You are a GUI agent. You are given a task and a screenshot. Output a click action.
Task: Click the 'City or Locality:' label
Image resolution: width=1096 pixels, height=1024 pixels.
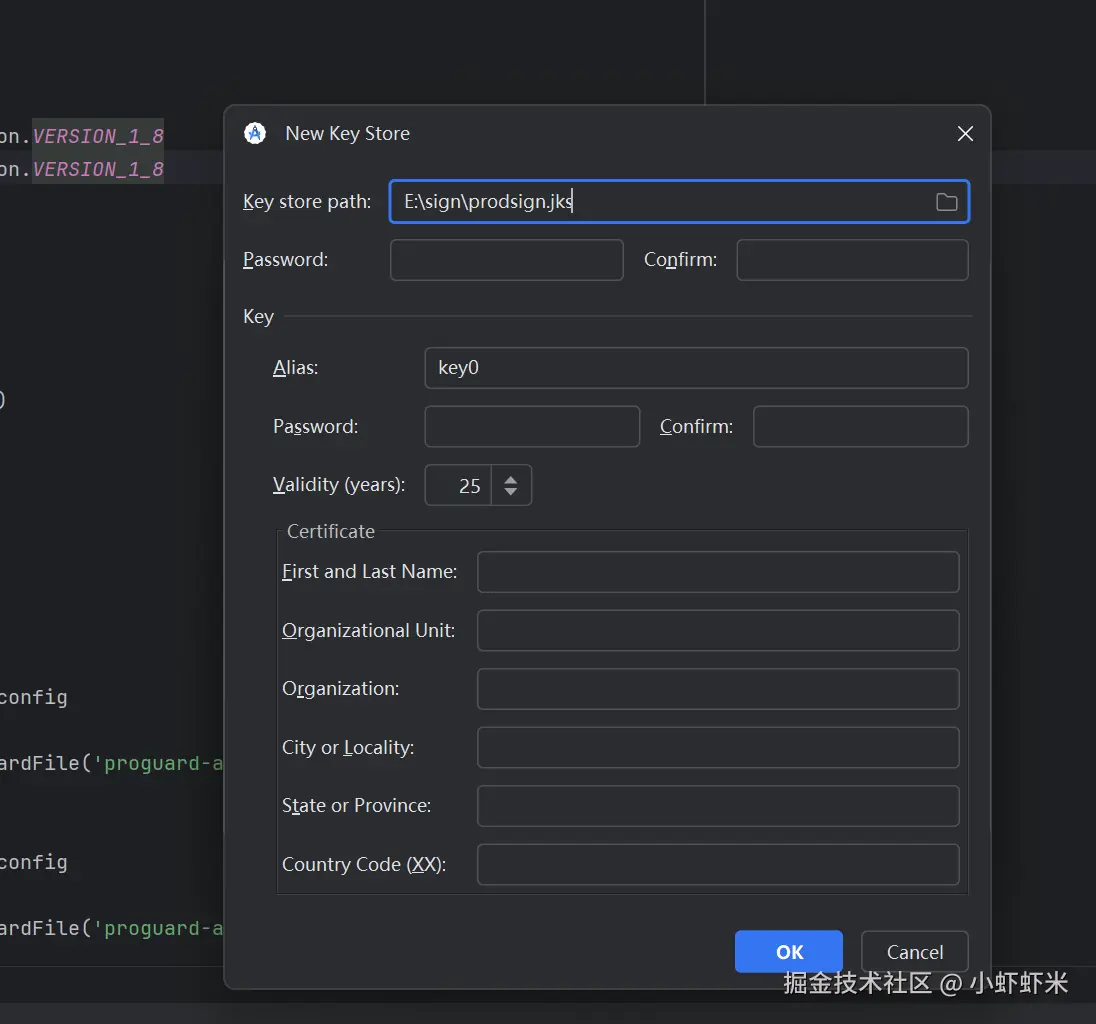click(x=347, y=748)
